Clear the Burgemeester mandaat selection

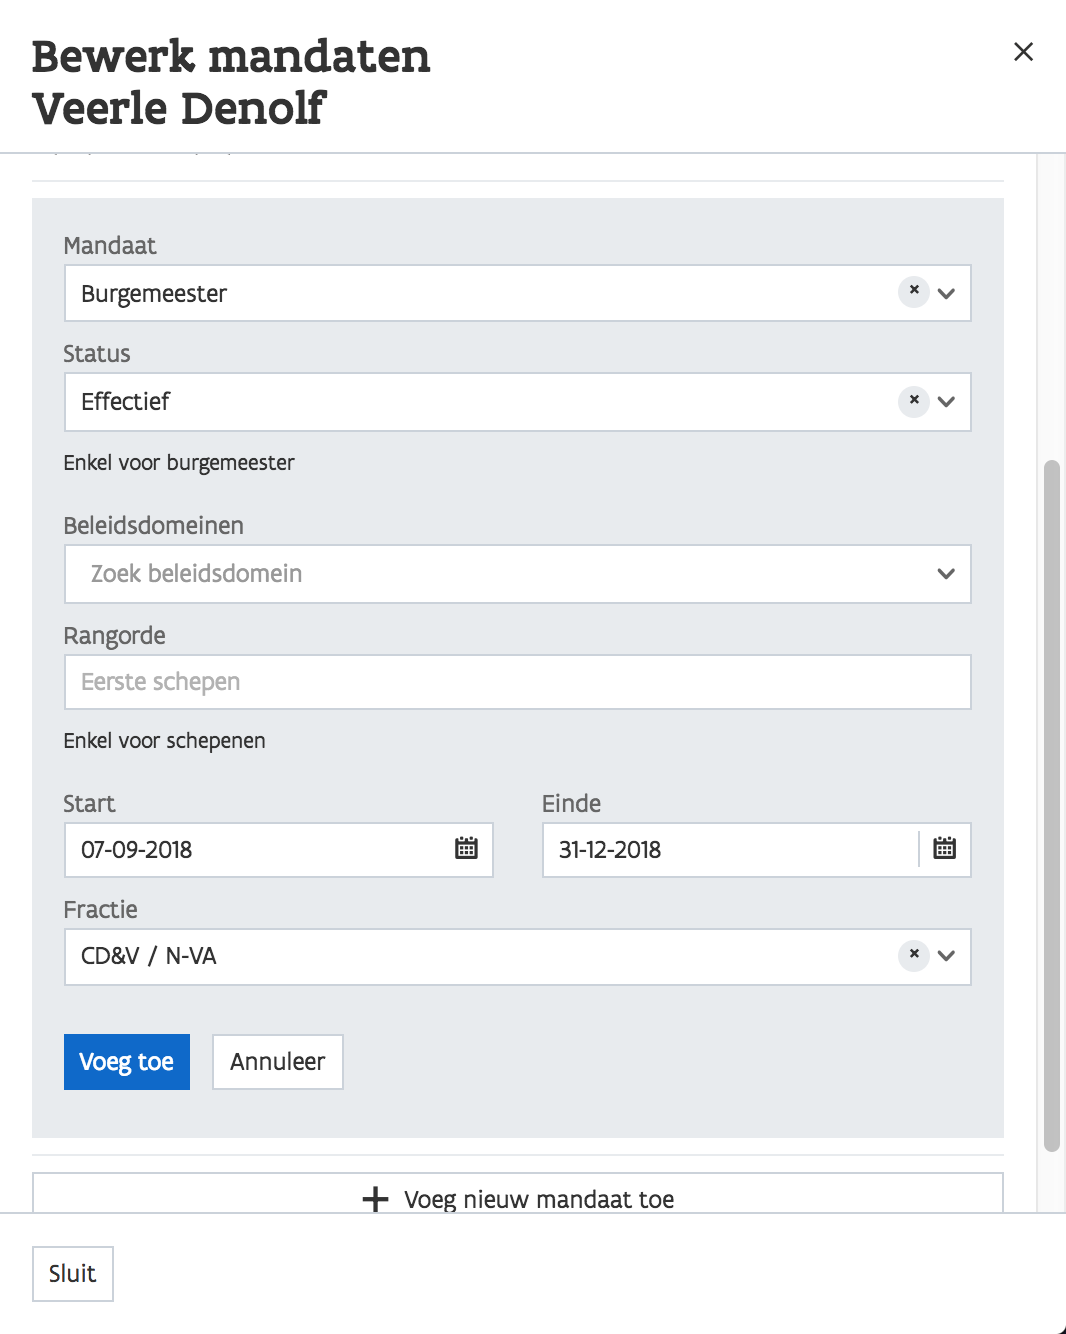coord(914,291)
